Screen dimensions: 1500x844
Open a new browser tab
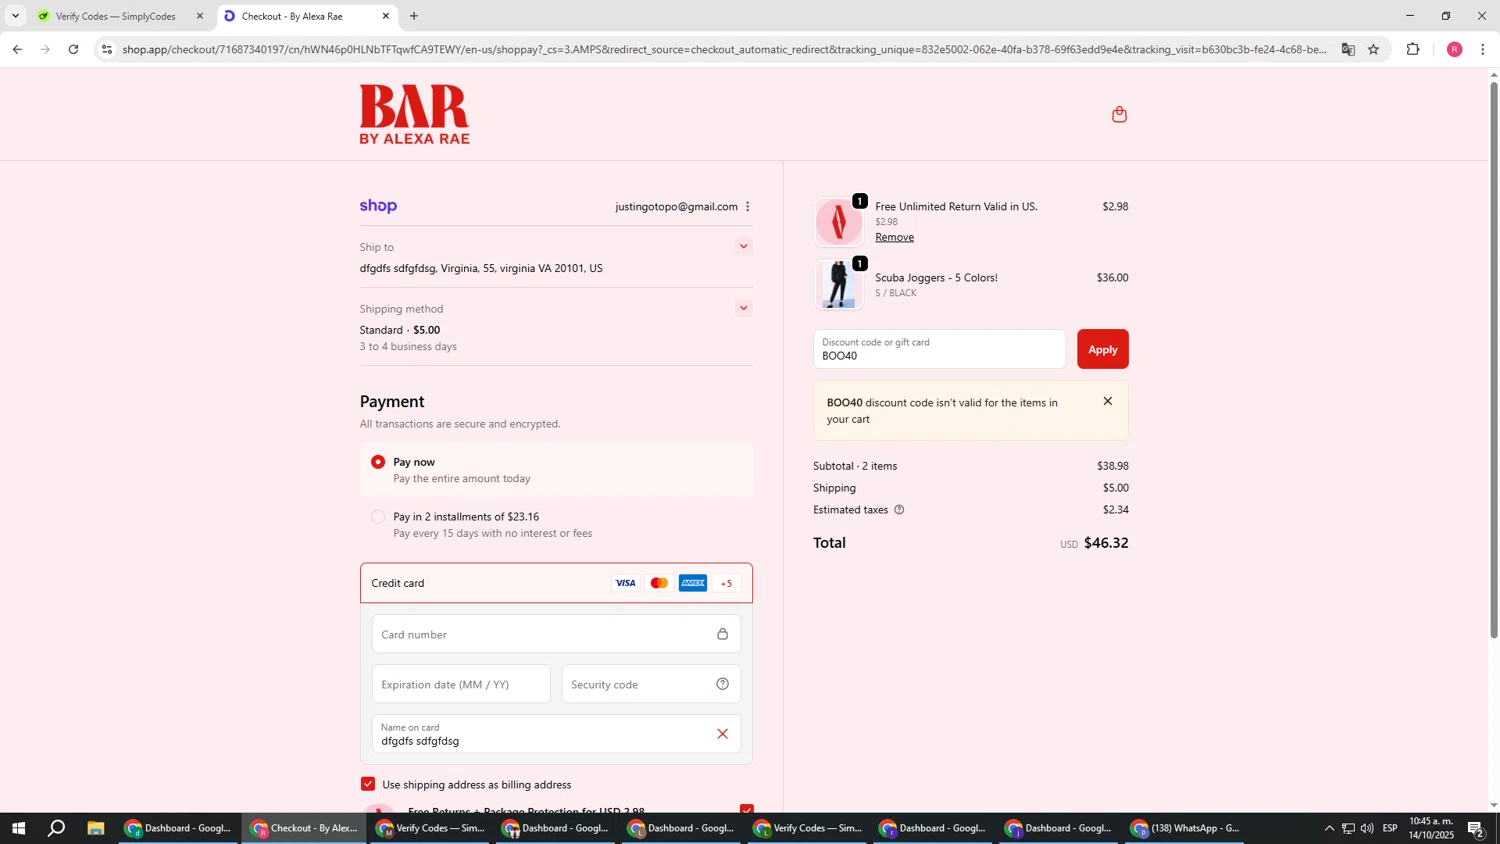(x=414, y=16)
